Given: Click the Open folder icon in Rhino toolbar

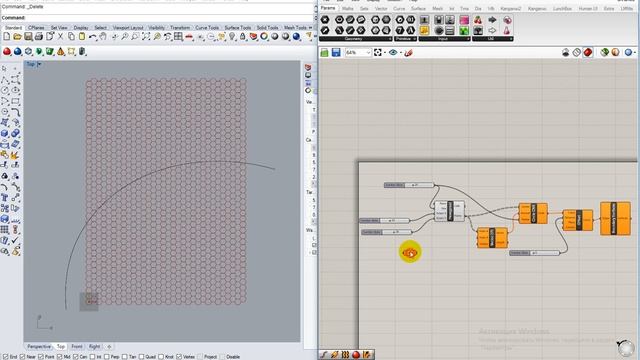Looking at the screenshot, I should (x=17, y=37).
